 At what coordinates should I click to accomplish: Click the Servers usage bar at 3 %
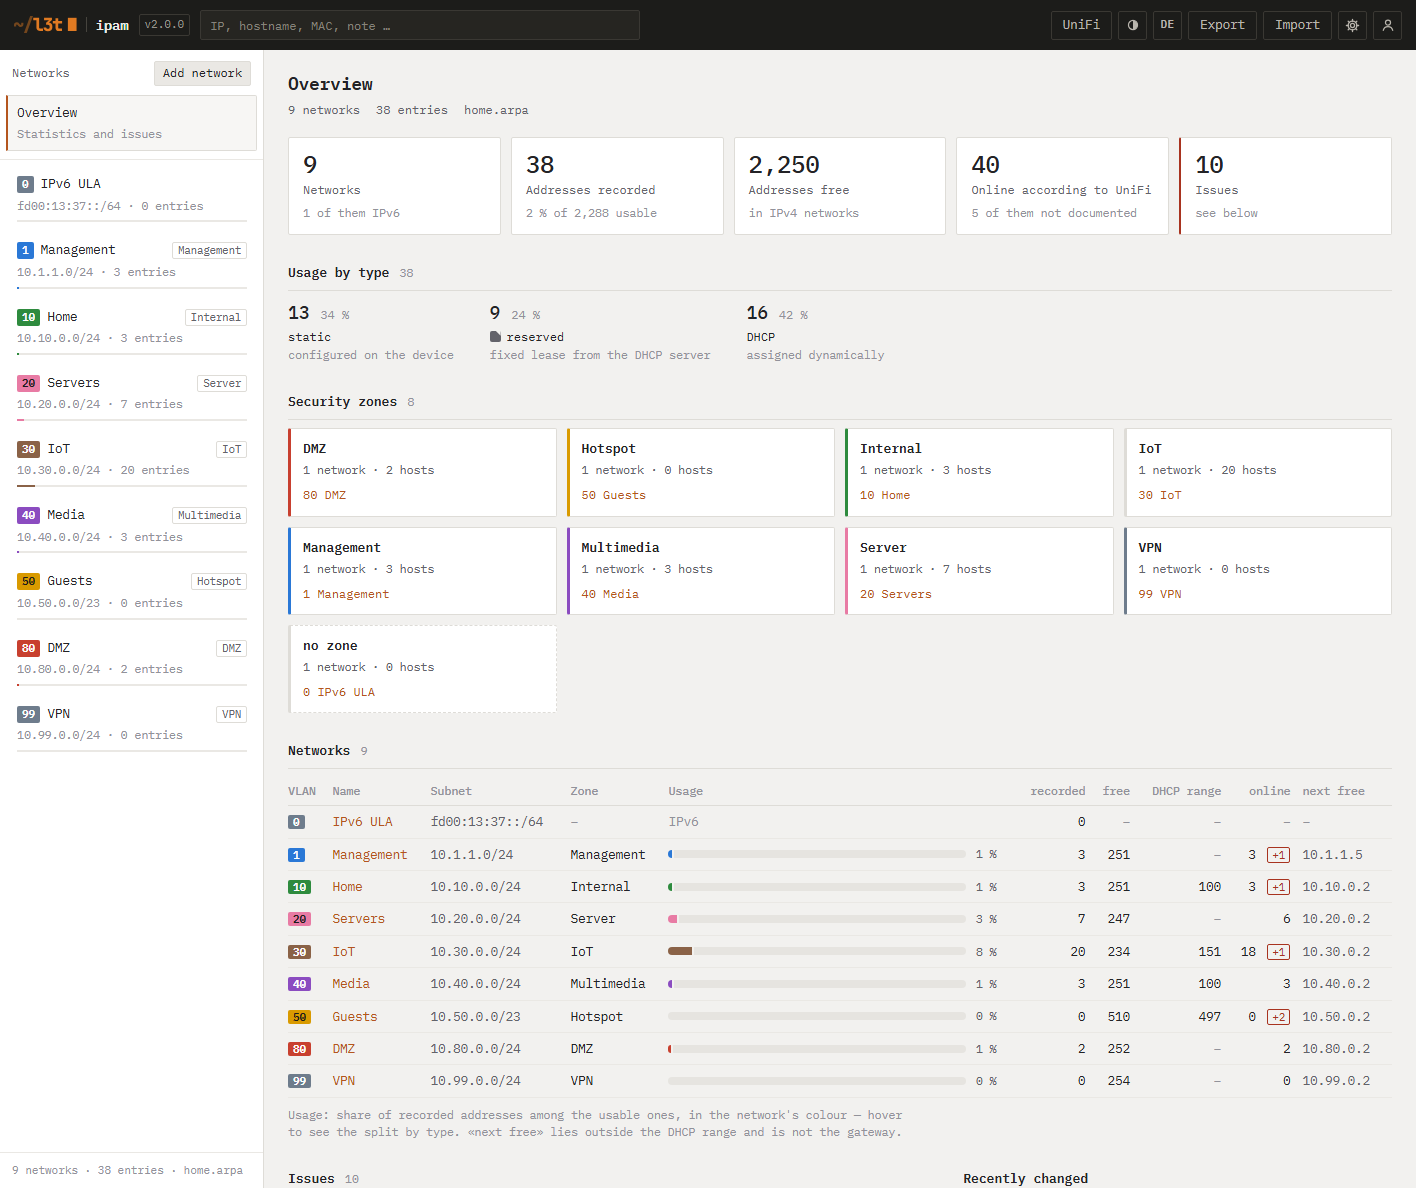[816, 919]
